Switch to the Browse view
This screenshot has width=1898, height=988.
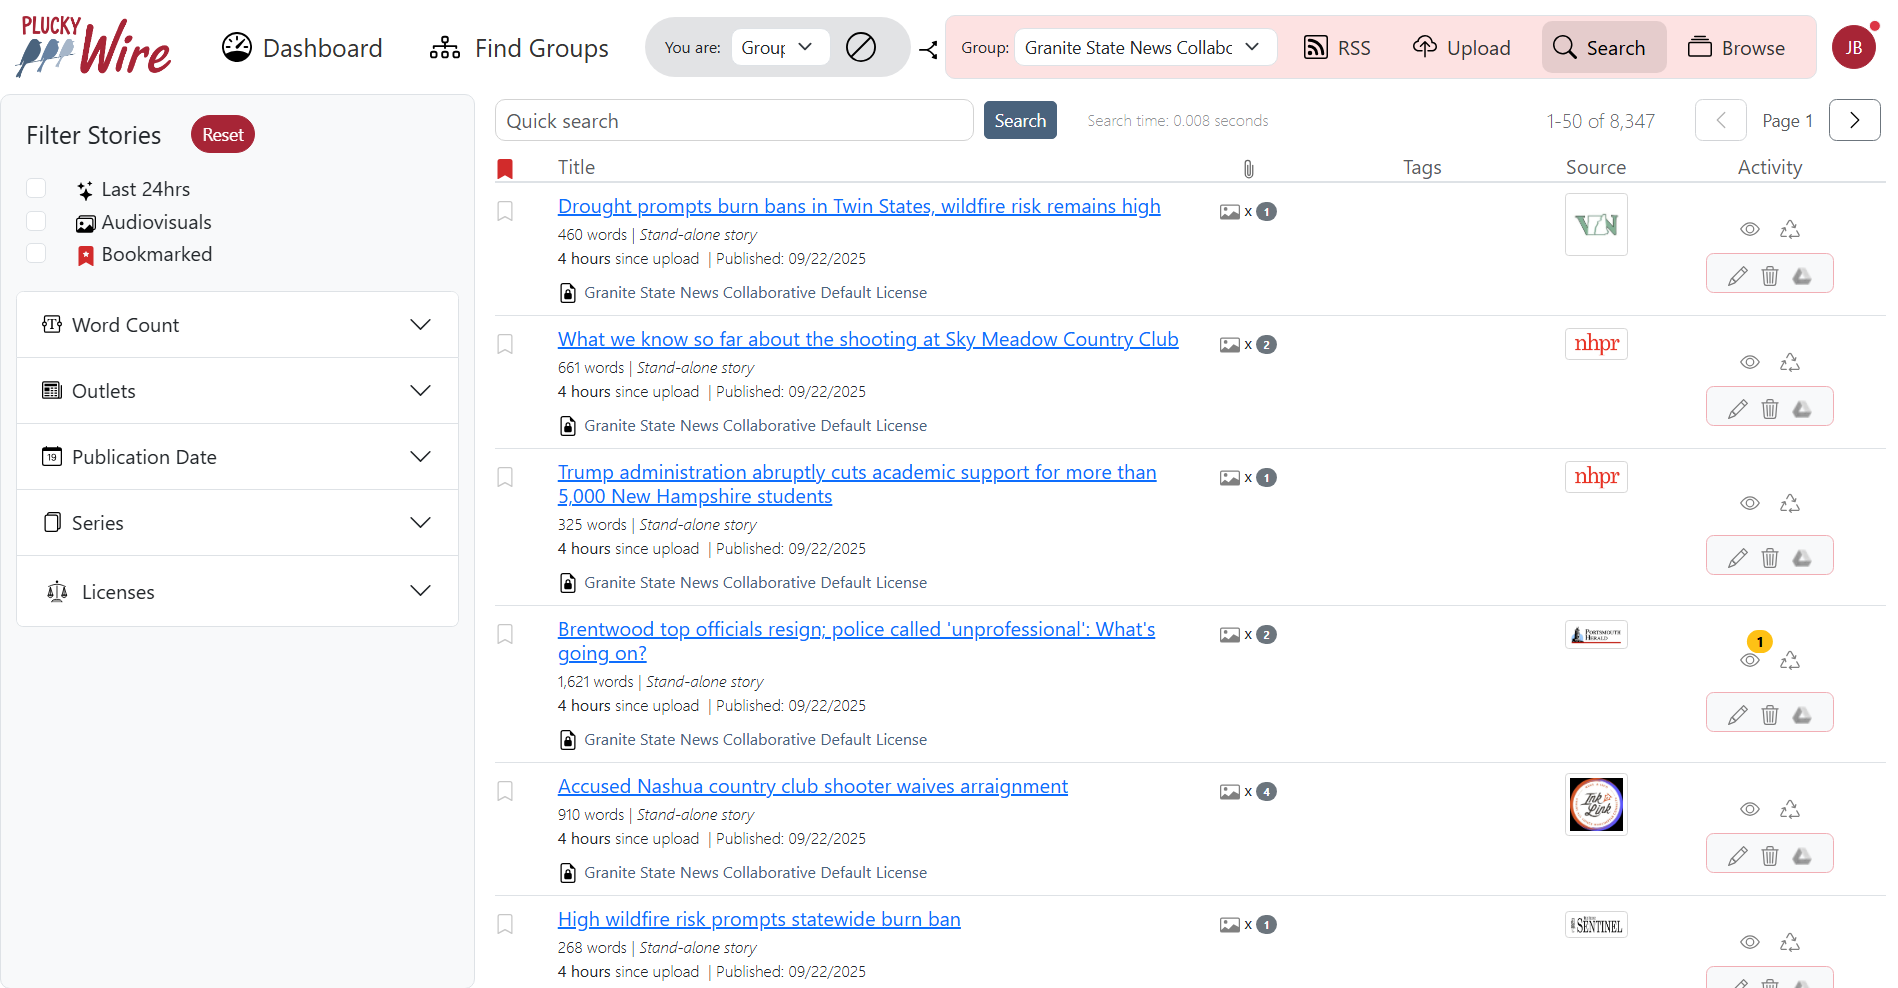(x=1736, y=48)
